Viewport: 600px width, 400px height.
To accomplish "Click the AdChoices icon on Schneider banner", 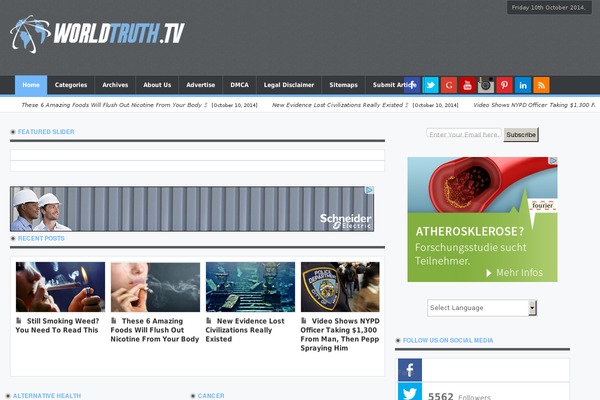I will coord(369,190).
